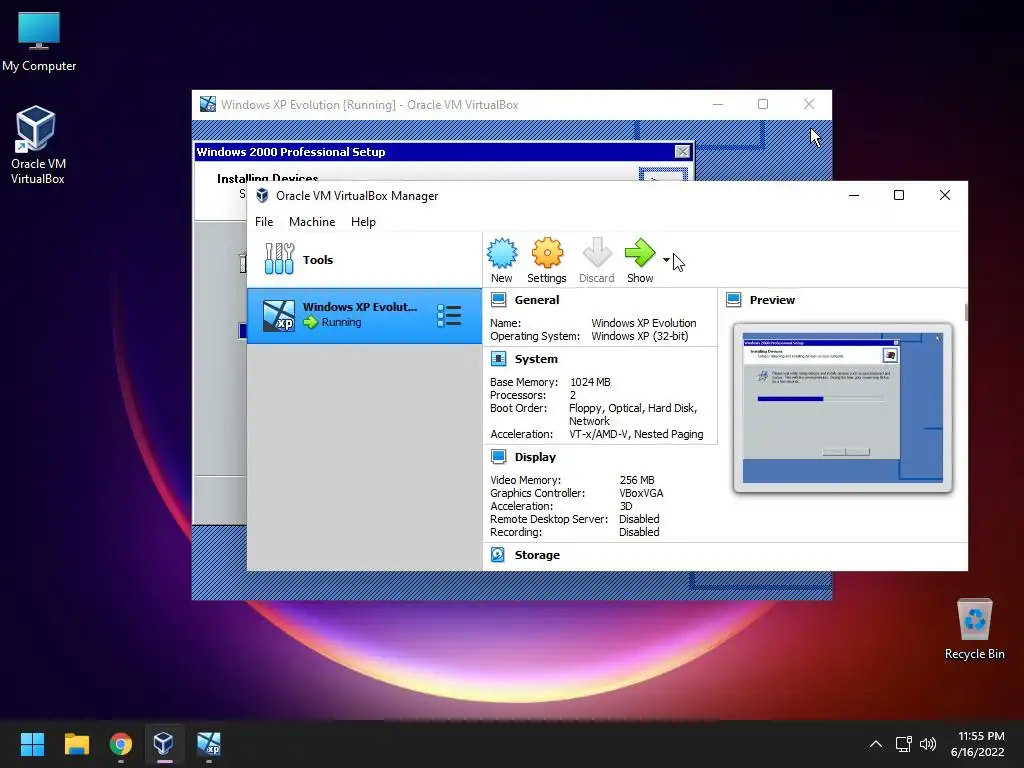Click the Base Memory value 1024 MB

[x=590, y=382]
